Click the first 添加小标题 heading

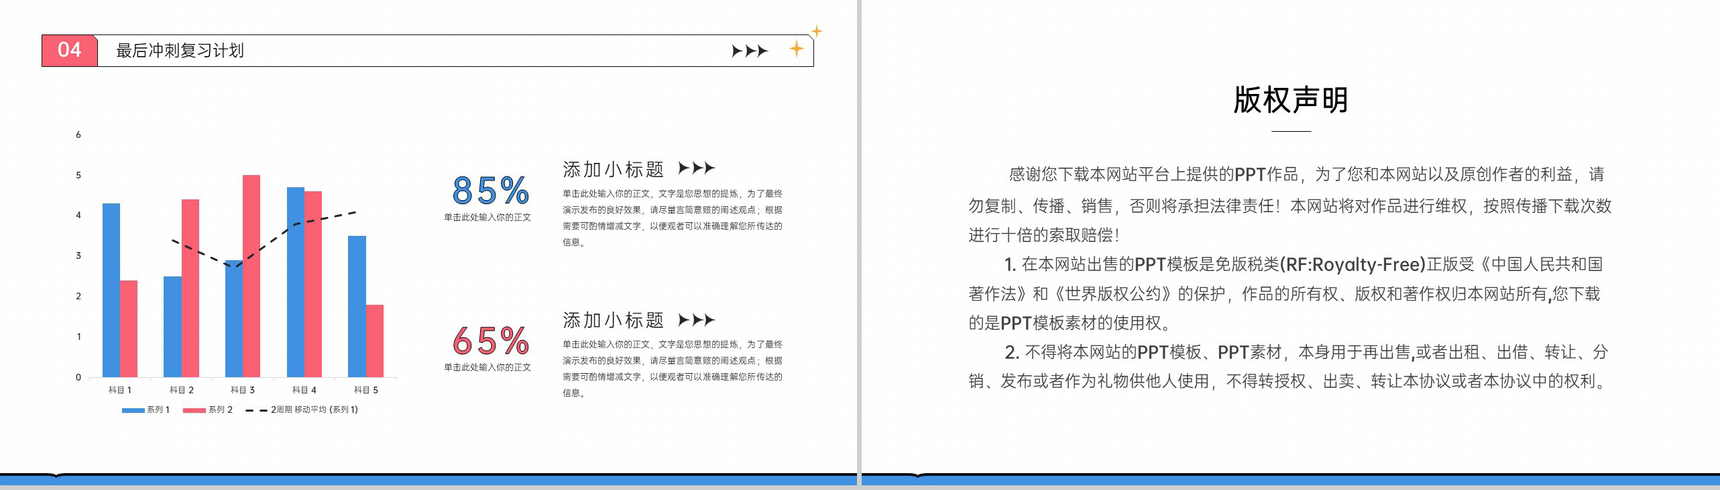[x=613, y=169]
